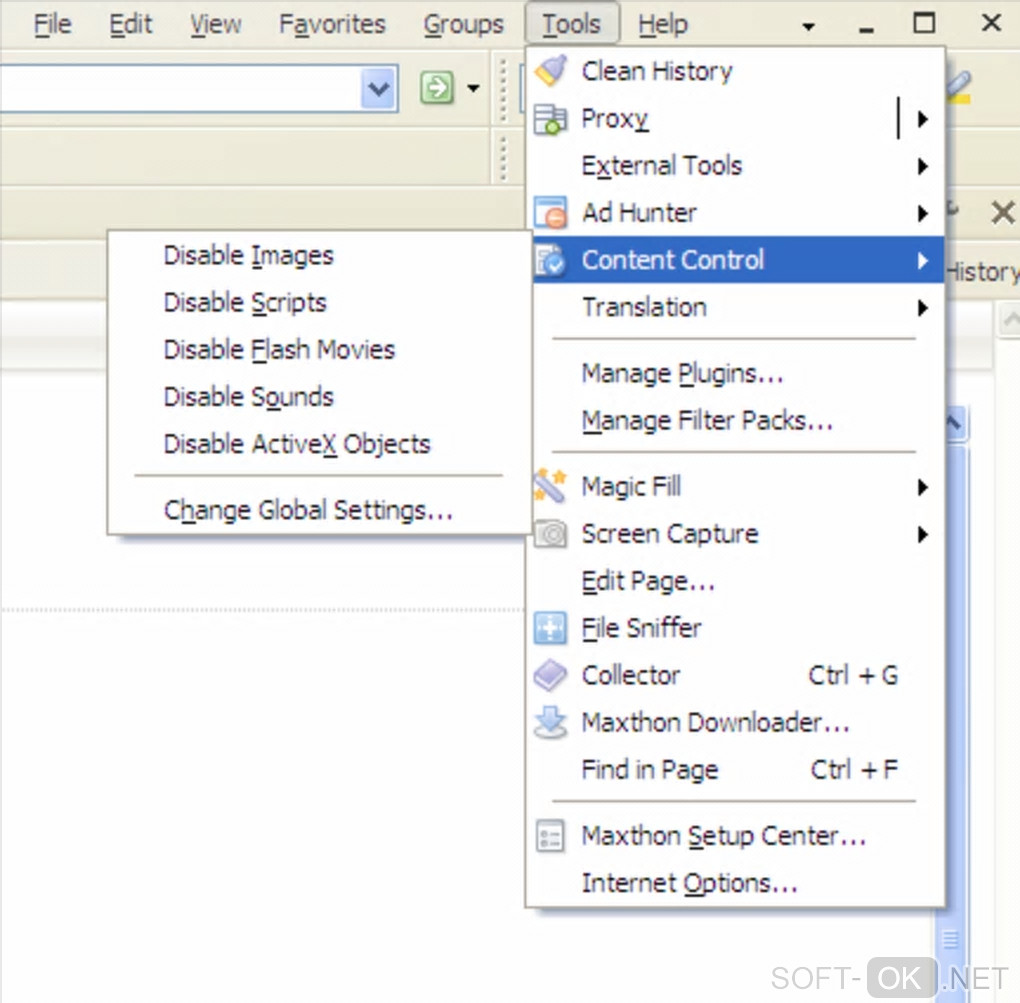Expand the Ad Hunter submenu arrow

(x=922, y=213)
